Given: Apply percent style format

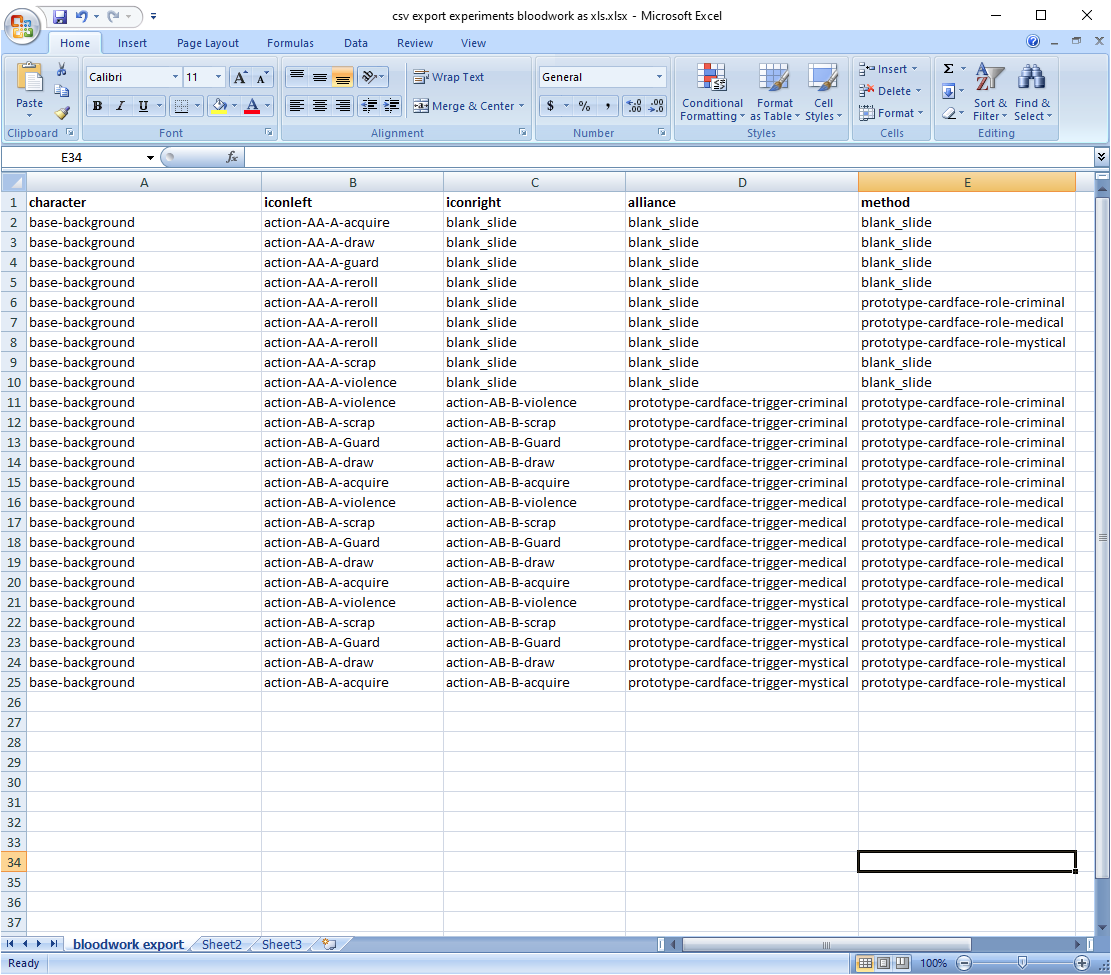Looking at the screenshot, I should (585, 106).
